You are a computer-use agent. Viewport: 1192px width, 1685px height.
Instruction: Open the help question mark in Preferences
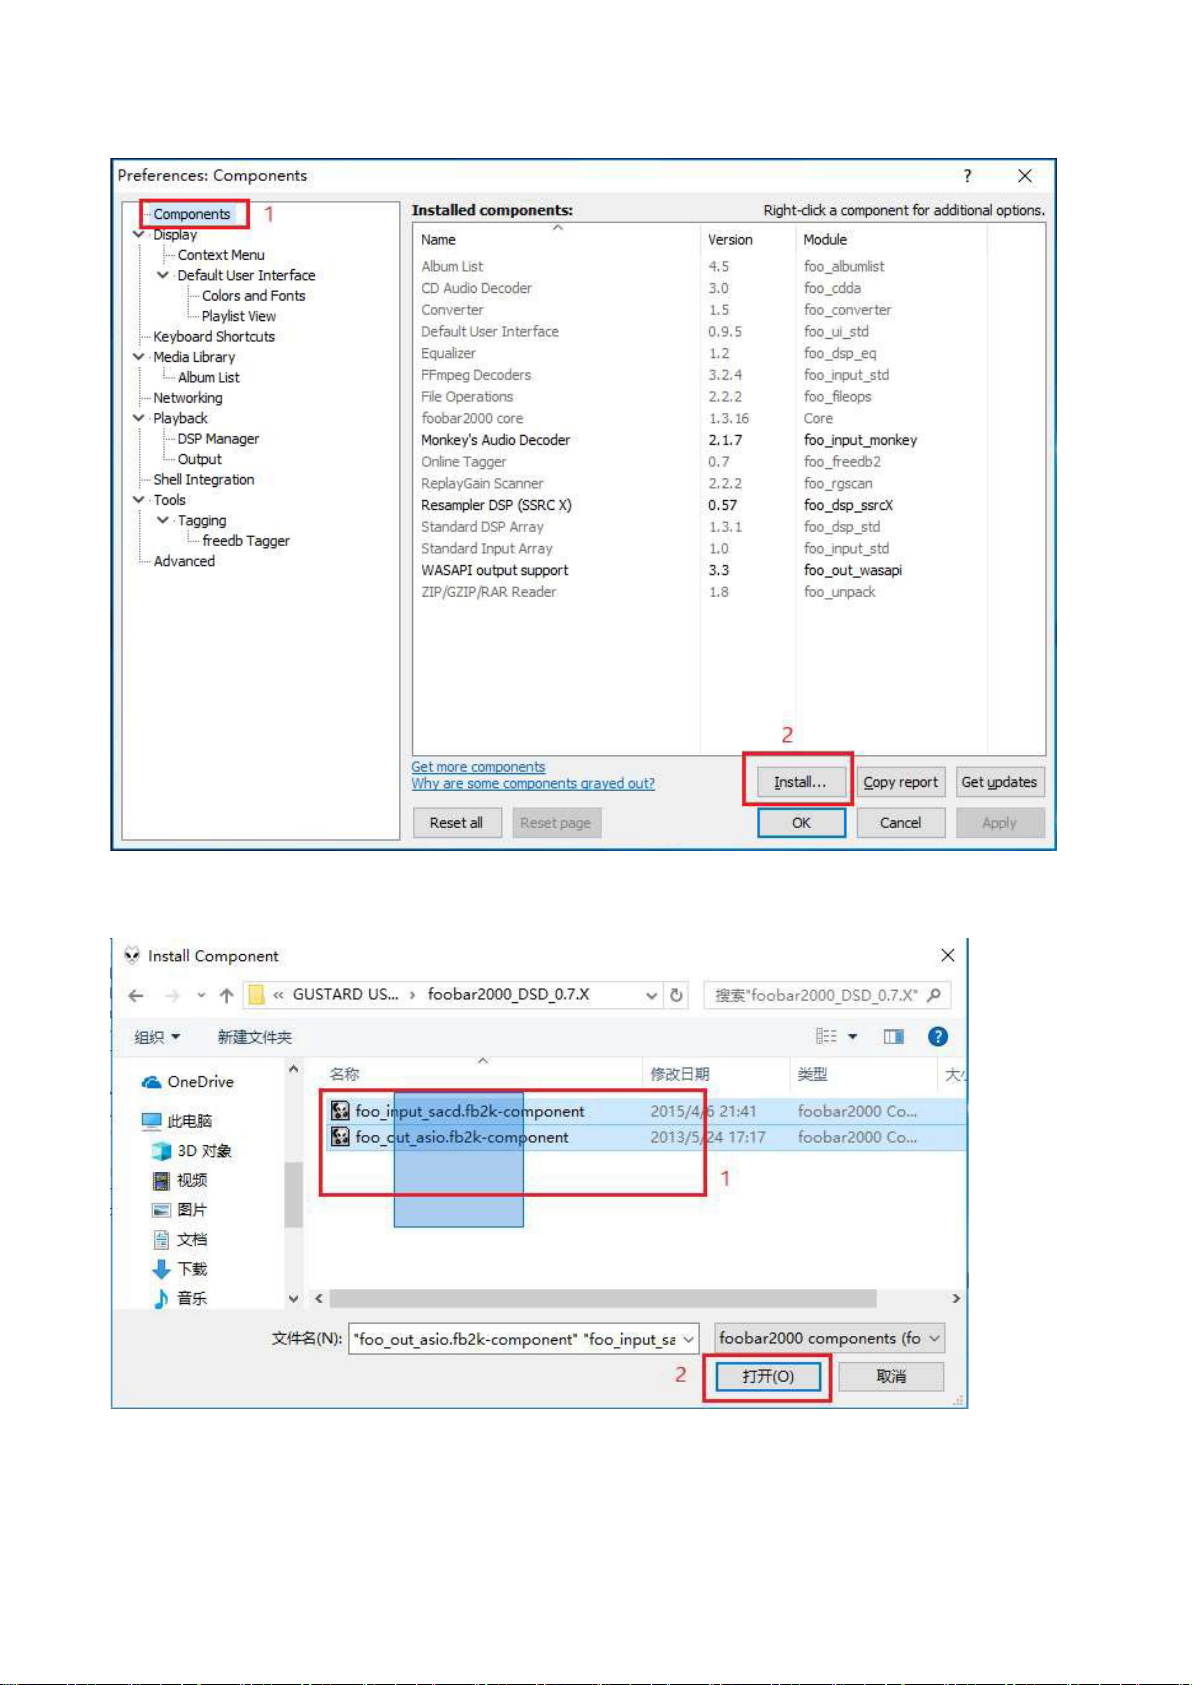coord(967,176)
